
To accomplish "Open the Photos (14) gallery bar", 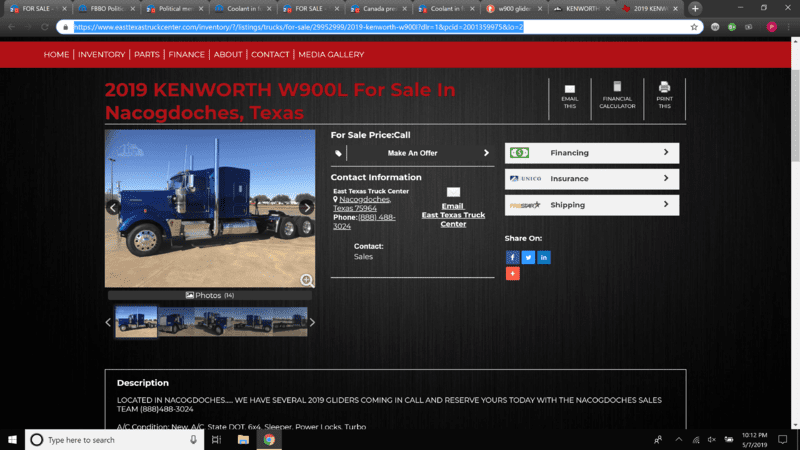I will tap(210, 295).
